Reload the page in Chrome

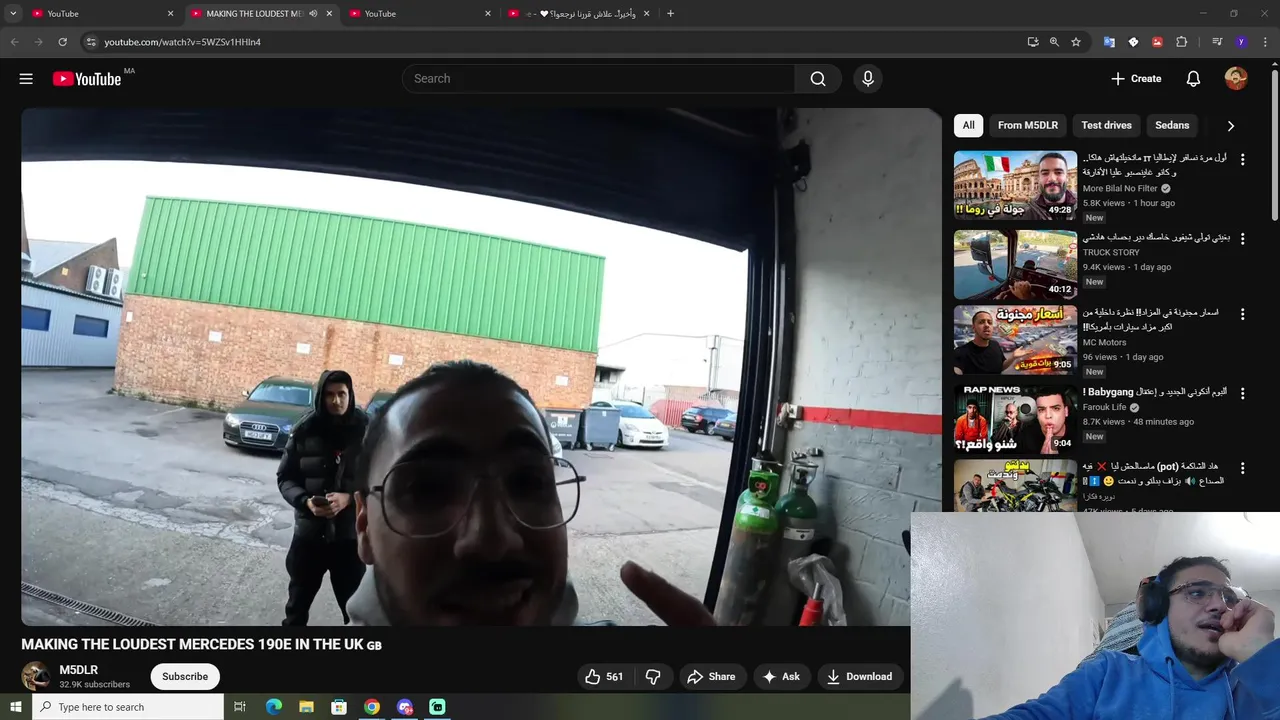click(x=62, y=42)
